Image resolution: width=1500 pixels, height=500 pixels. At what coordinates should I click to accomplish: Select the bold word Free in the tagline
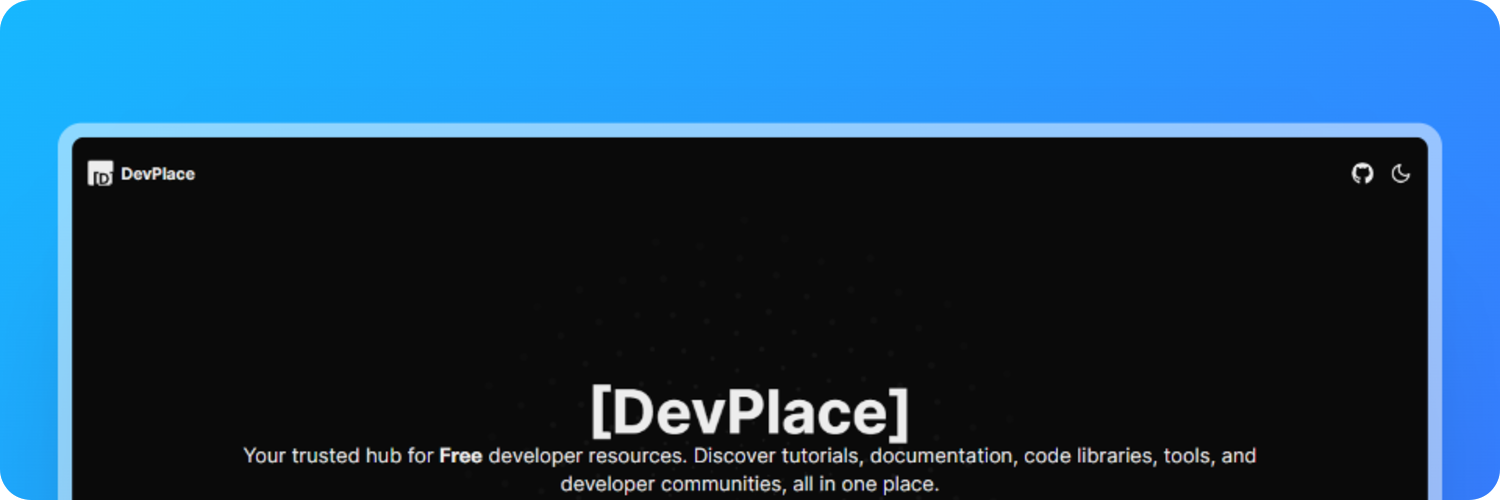[461, 456]
